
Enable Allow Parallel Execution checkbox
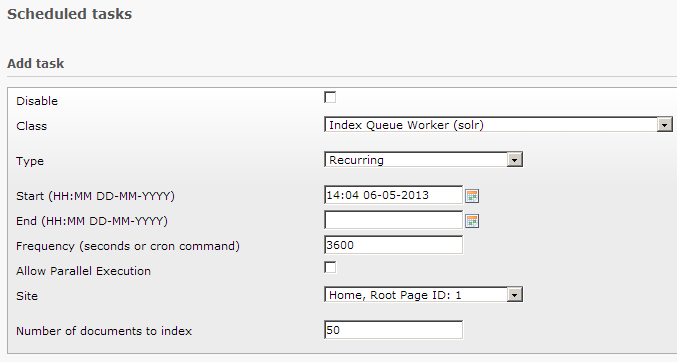(x=330, y=267)
